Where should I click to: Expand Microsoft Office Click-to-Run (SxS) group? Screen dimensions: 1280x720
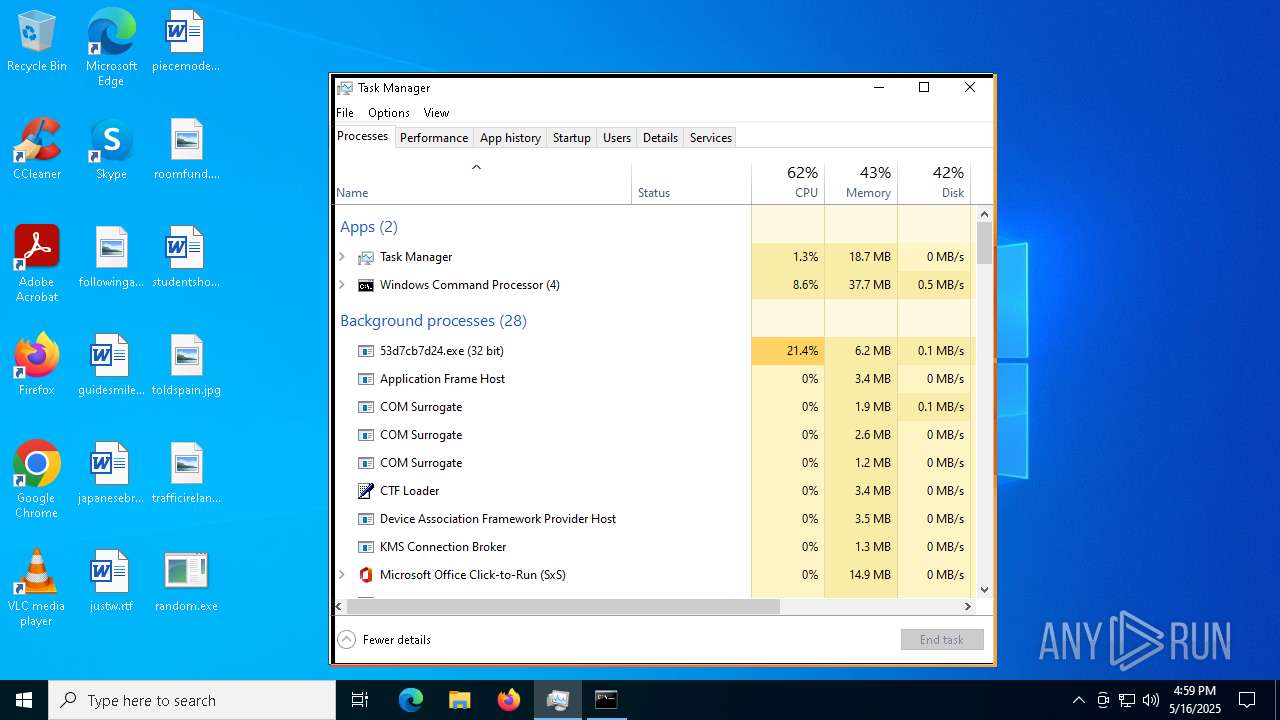coord(342,575)
